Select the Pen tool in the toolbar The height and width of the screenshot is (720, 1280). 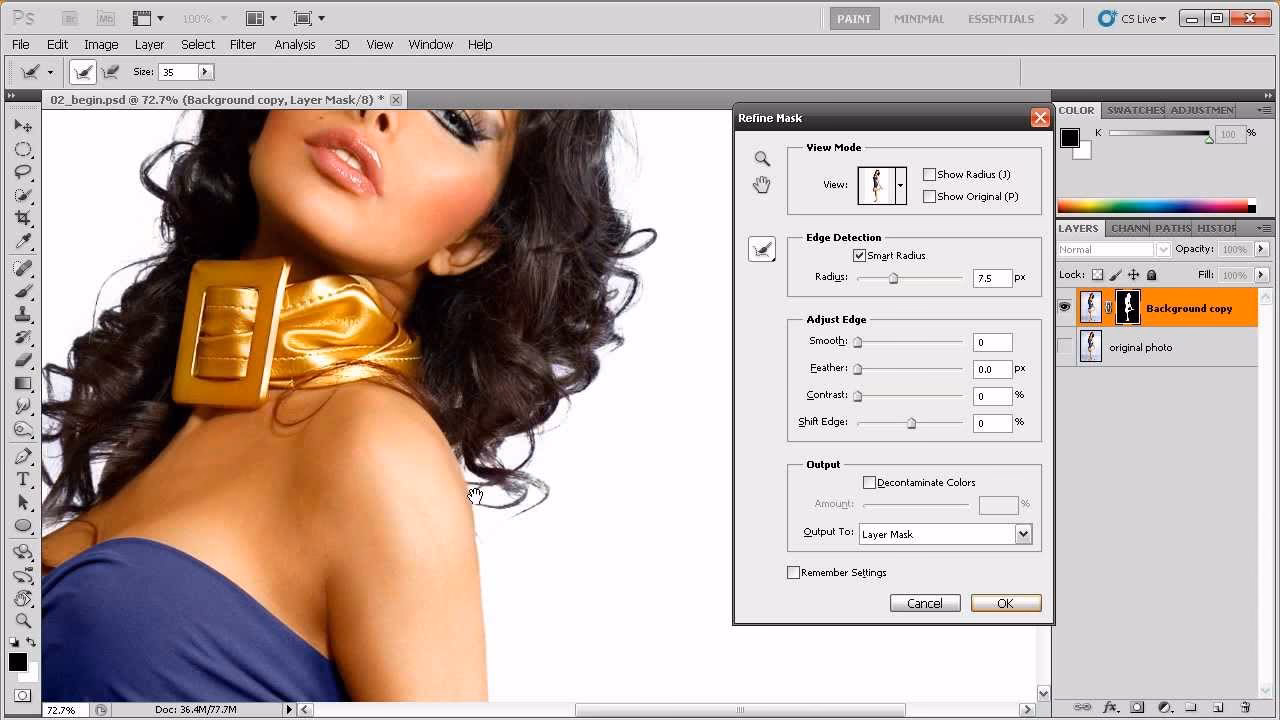pos(22,454)
